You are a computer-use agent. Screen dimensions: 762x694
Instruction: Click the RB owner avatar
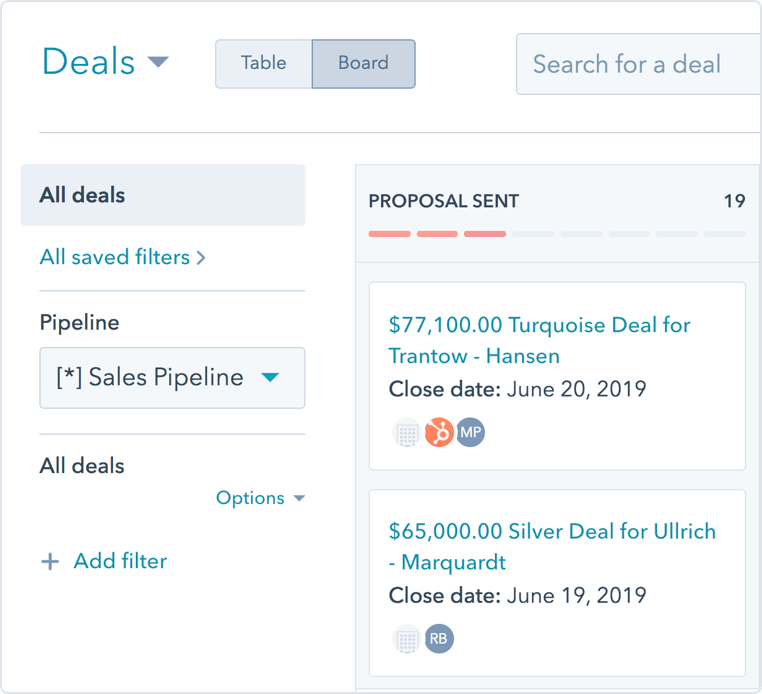pos(439,639)
